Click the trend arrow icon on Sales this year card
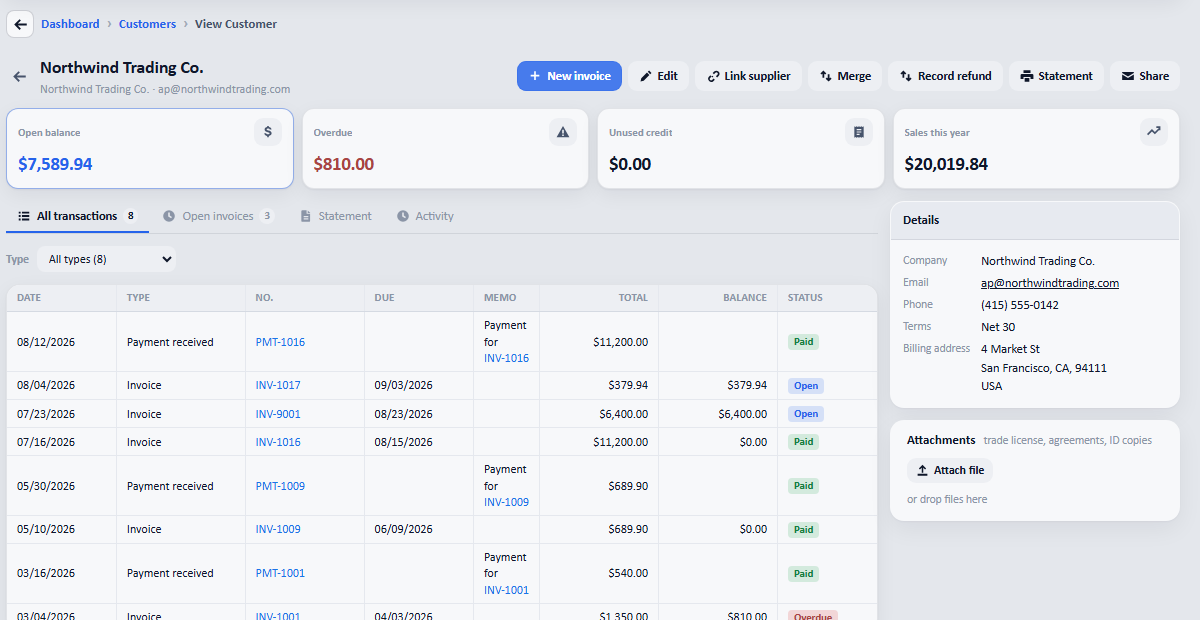The height and width of the screenshot is (620, 1200). click(x=1154, y=132)
